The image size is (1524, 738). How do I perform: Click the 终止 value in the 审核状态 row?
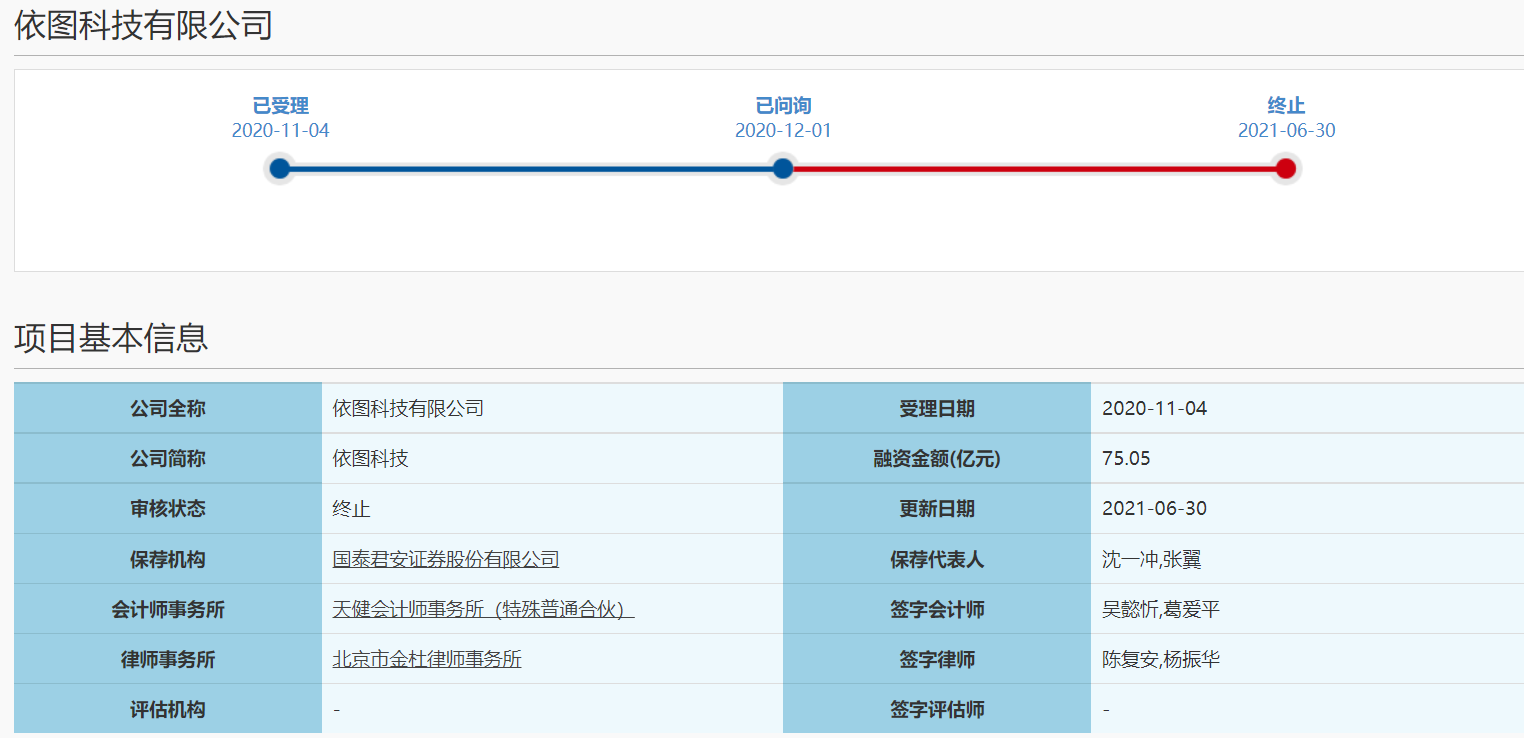[x=352, y=509]
